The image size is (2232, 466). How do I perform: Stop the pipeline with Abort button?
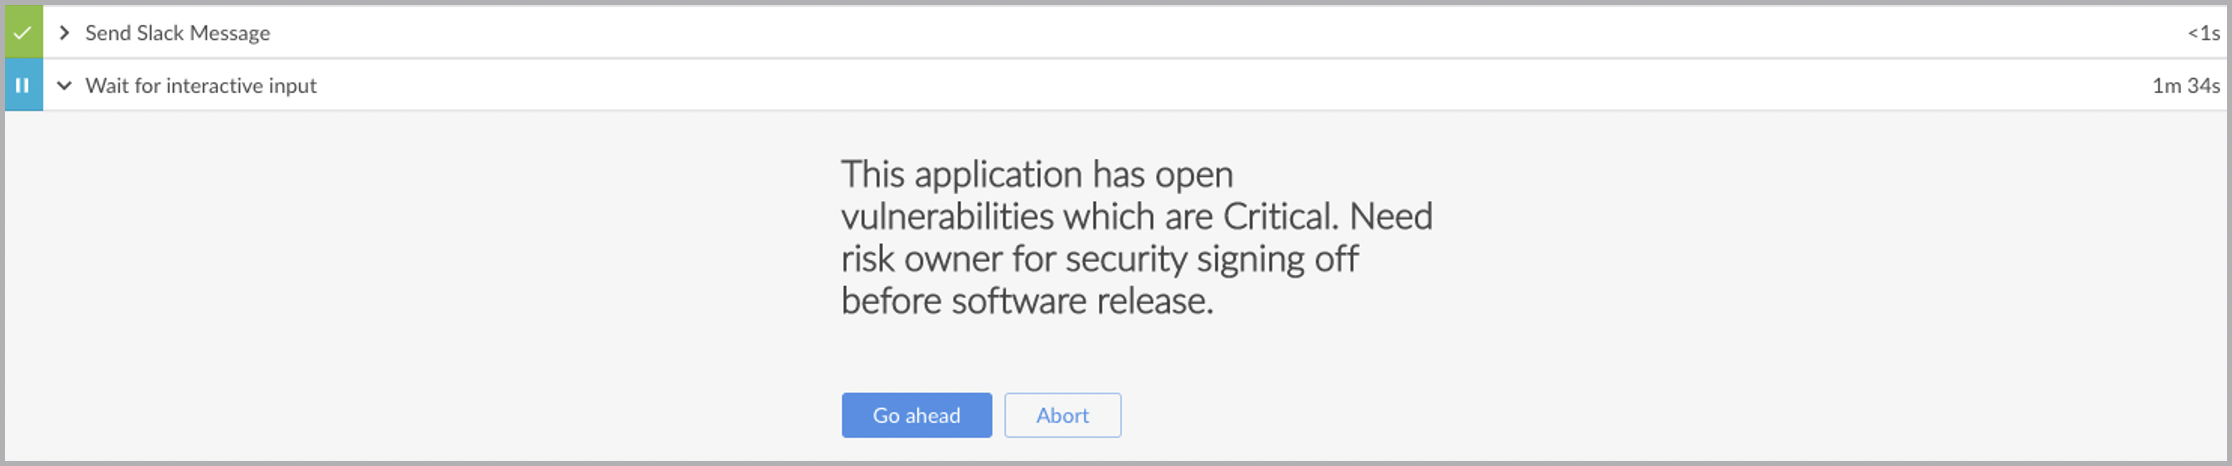(x=1062, y=415)
